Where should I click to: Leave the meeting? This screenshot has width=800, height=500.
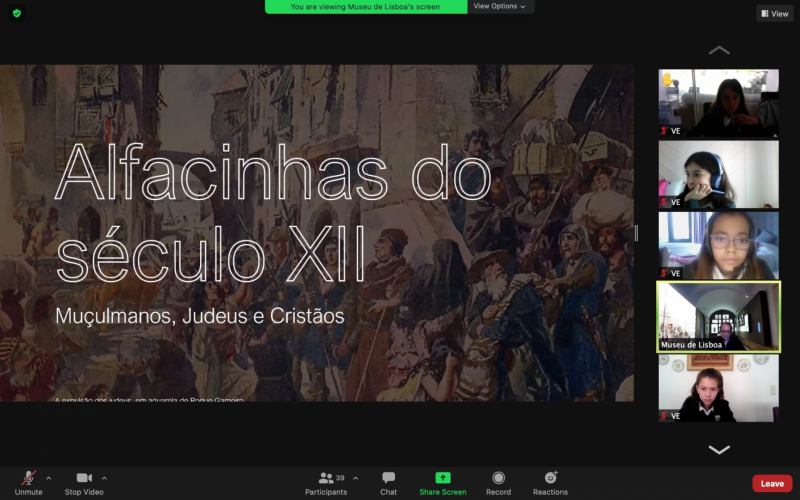point(772,483)
